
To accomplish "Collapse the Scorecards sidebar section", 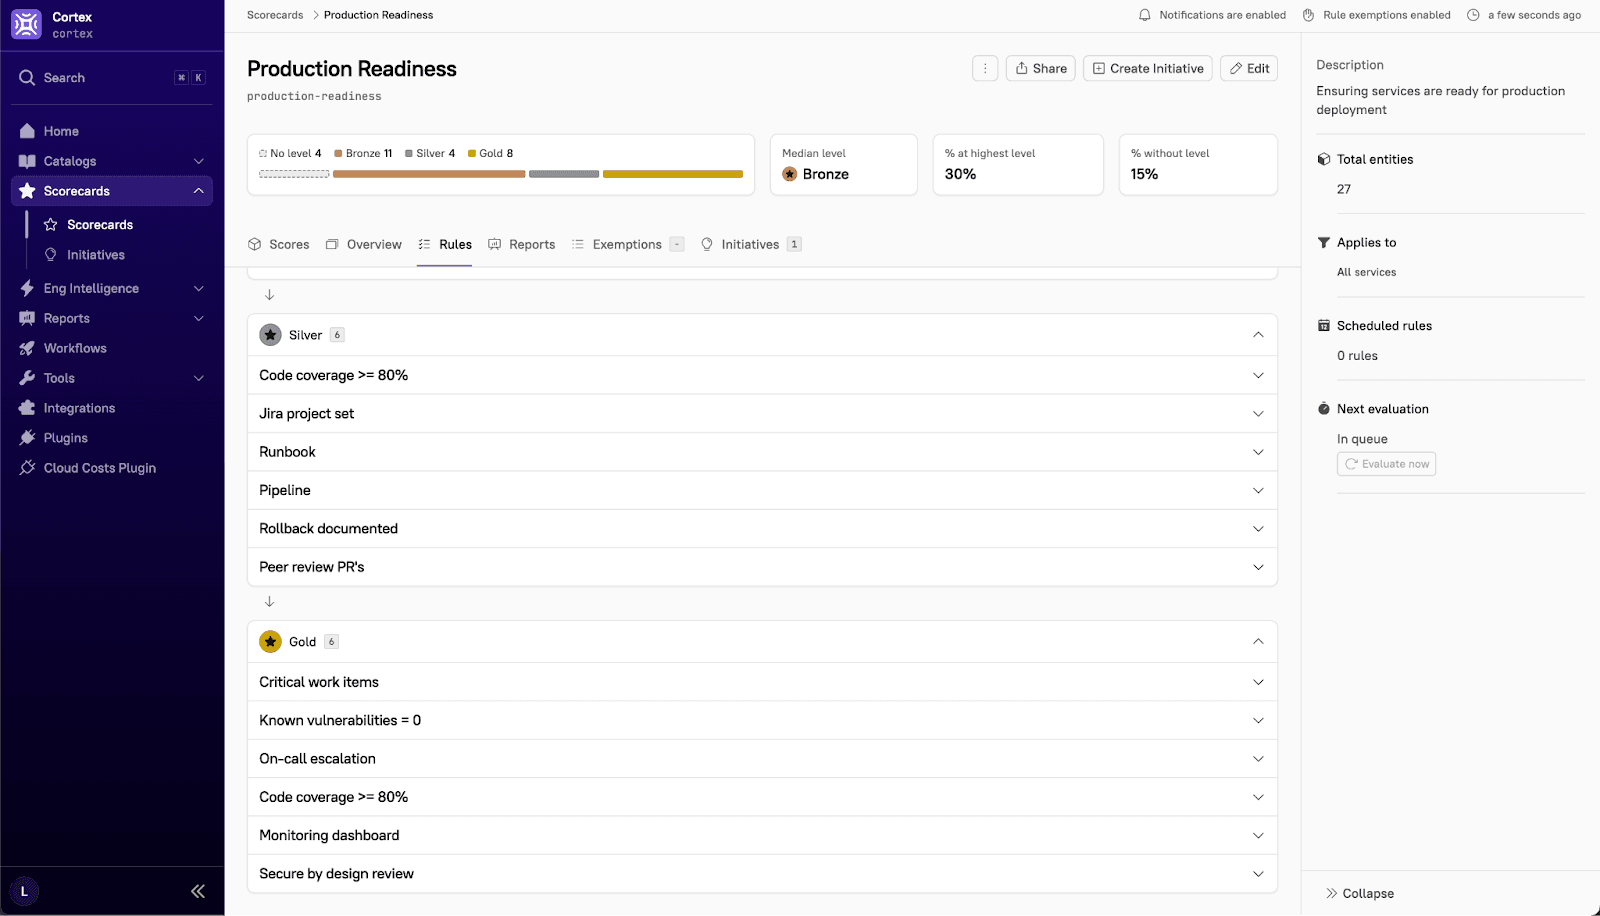I will 198,191.
